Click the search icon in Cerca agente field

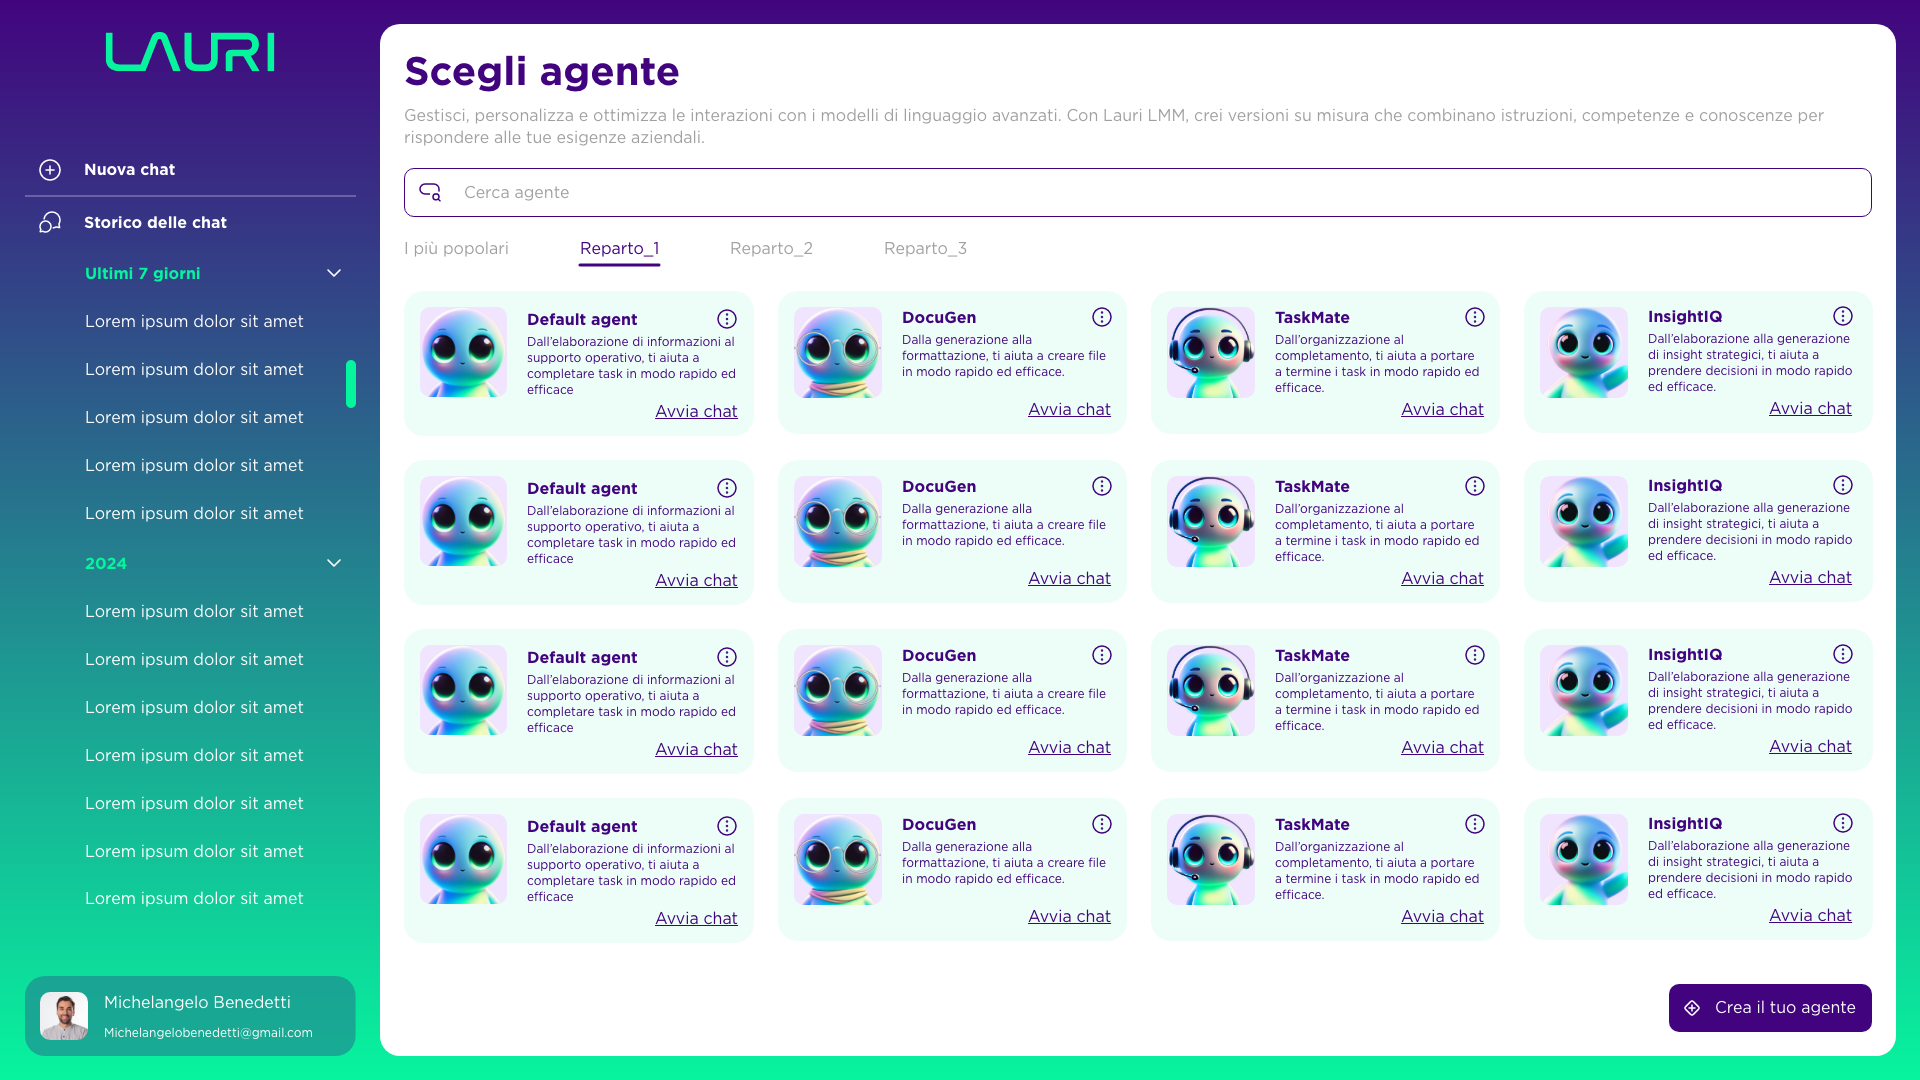[430, 192]
